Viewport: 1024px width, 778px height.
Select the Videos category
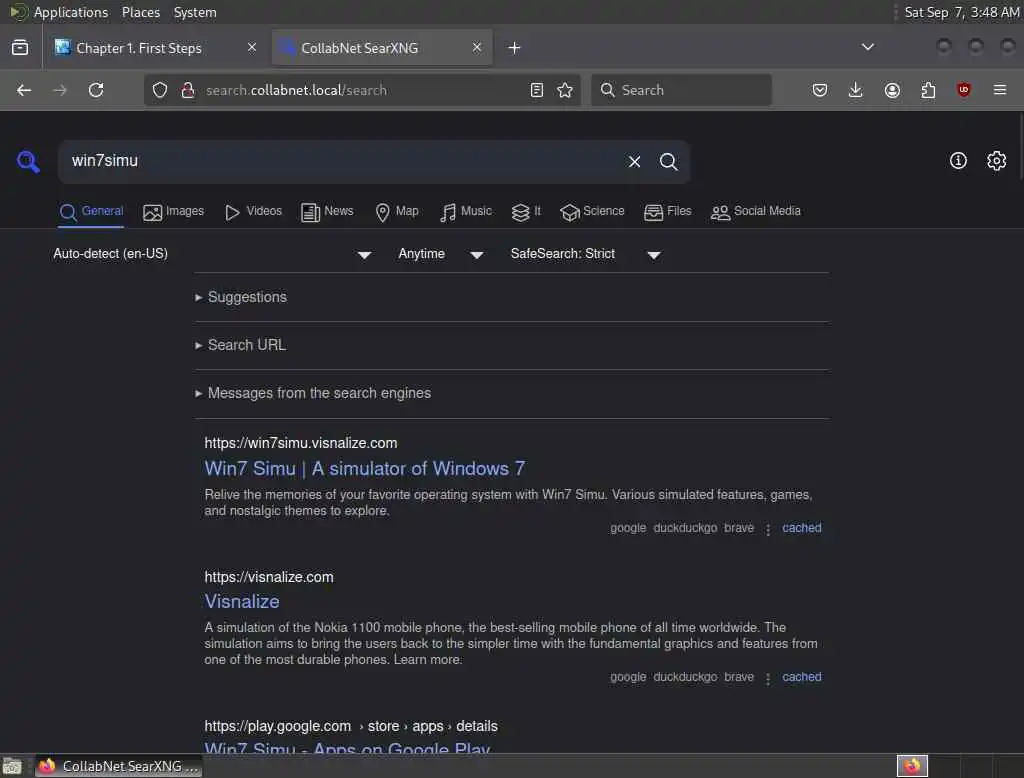coord(253,212)
